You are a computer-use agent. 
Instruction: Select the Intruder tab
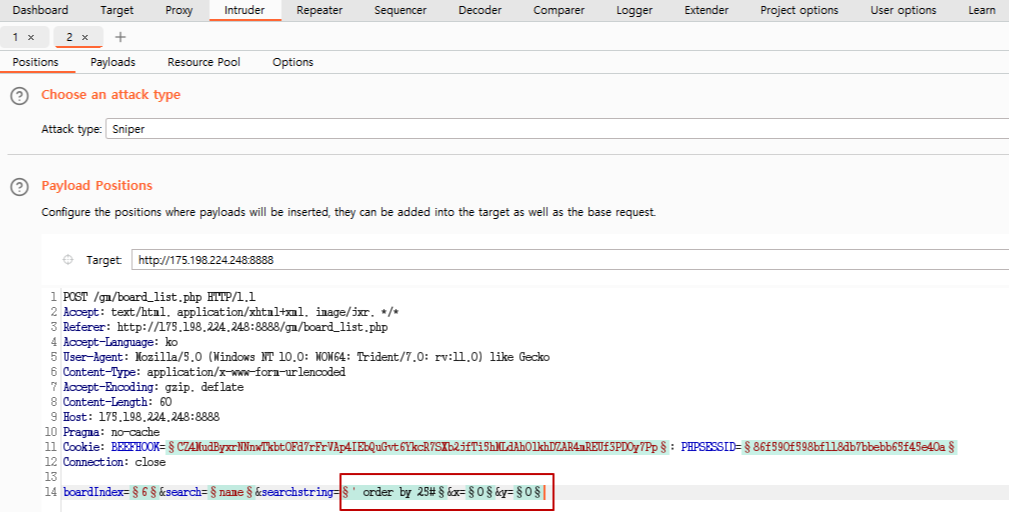[x=245, y=10]
